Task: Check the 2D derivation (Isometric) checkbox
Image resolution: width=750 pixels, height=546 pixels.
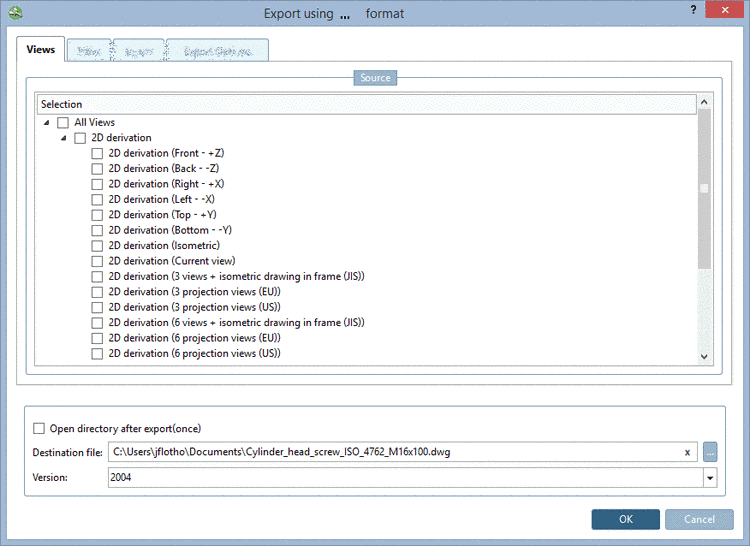Action: tap(97, 246)
